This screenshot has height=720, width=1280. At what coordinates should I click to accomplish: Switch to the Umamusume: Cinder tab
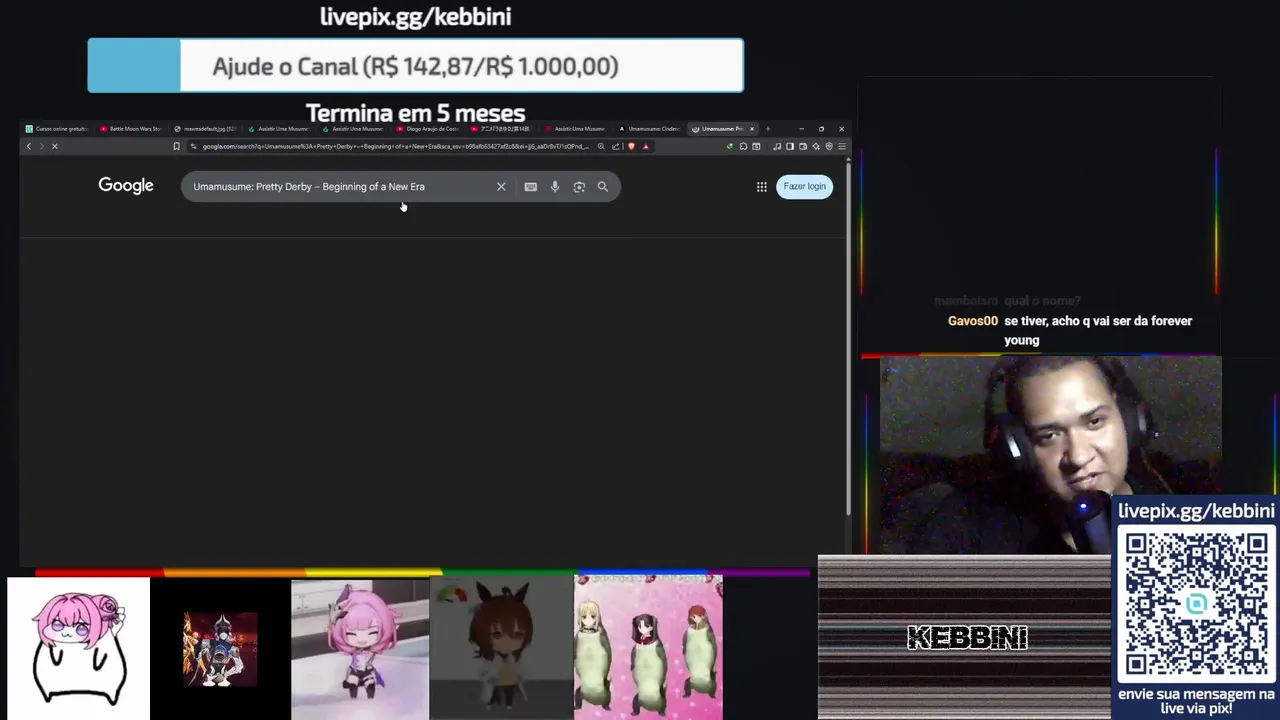pyautogui.click(x=650, y=129)
